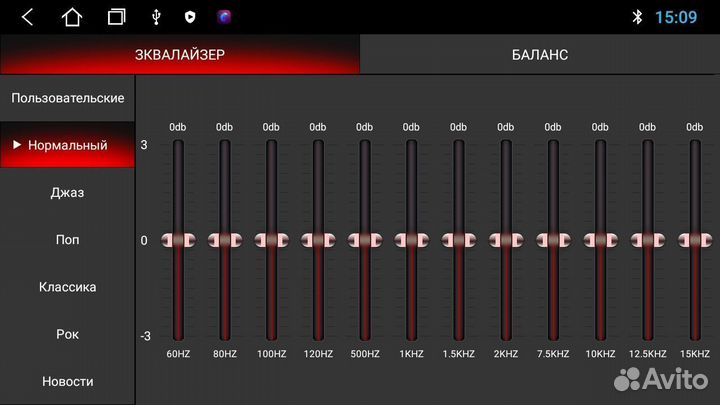Viewport: 720px width, 405px height.
Task: Select the Новости equalizer preset
Action: [x=67, y=381]
